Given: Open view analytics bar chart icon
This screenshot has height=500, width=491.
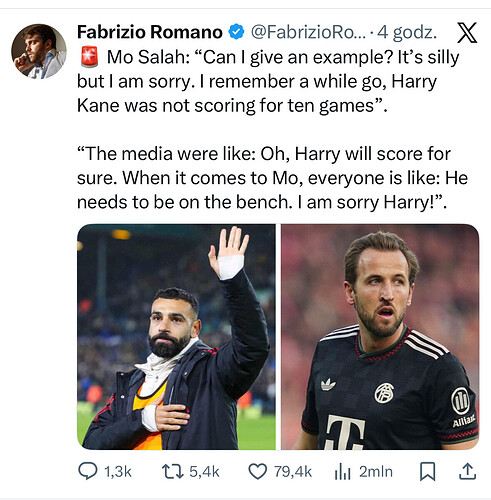Looking at the screenshot, I should point(343,472).
